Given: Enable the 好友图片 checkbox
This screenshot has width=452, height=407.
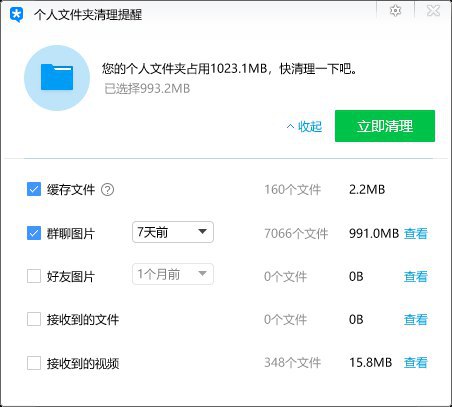Looking at the screenshot, I should coord(34,276).
